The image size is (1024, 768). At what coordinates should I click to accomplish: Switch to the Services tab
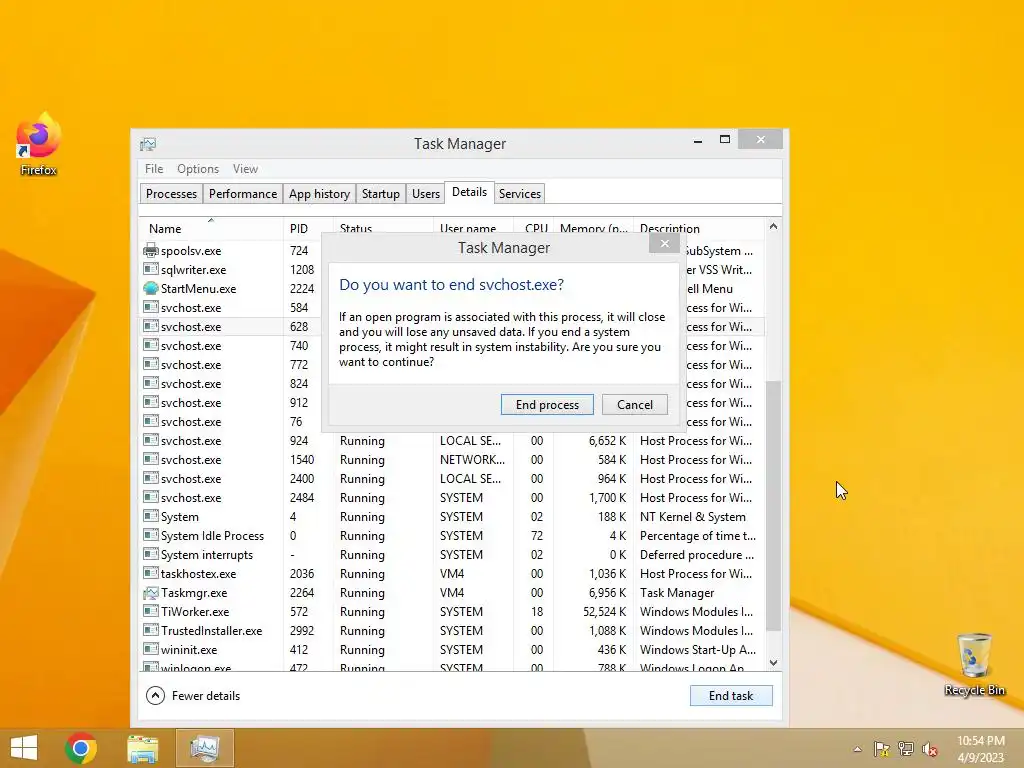tap(520, 193)
